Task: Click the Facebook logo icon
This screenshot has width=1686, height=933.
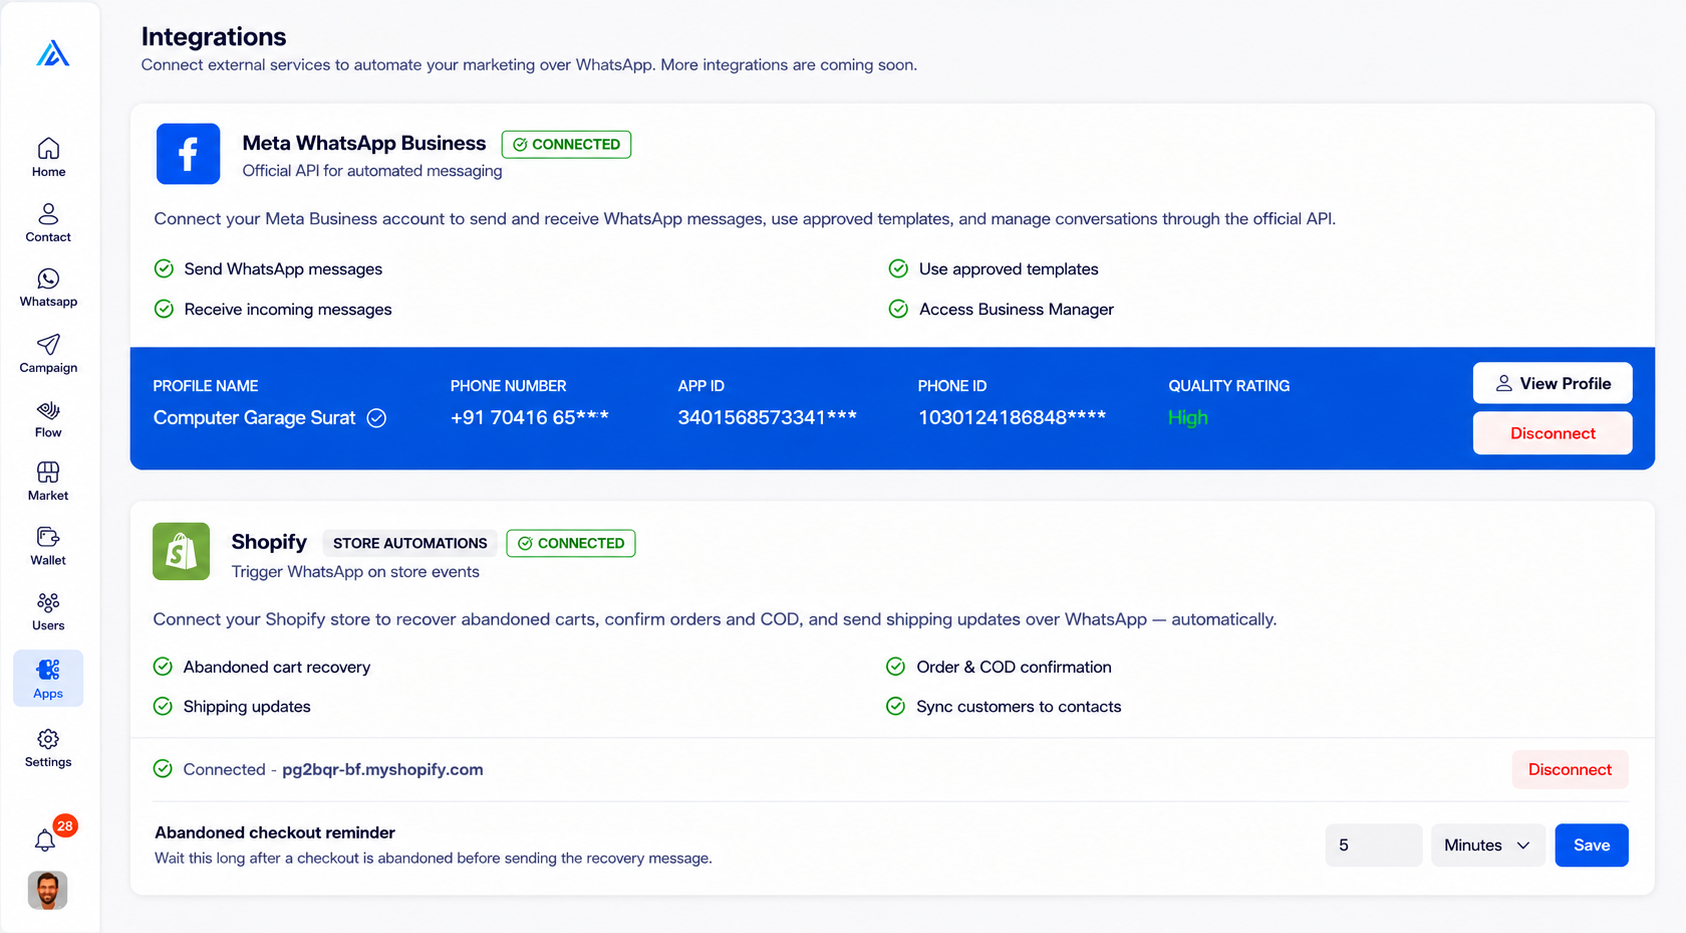Action: (188, 154)
